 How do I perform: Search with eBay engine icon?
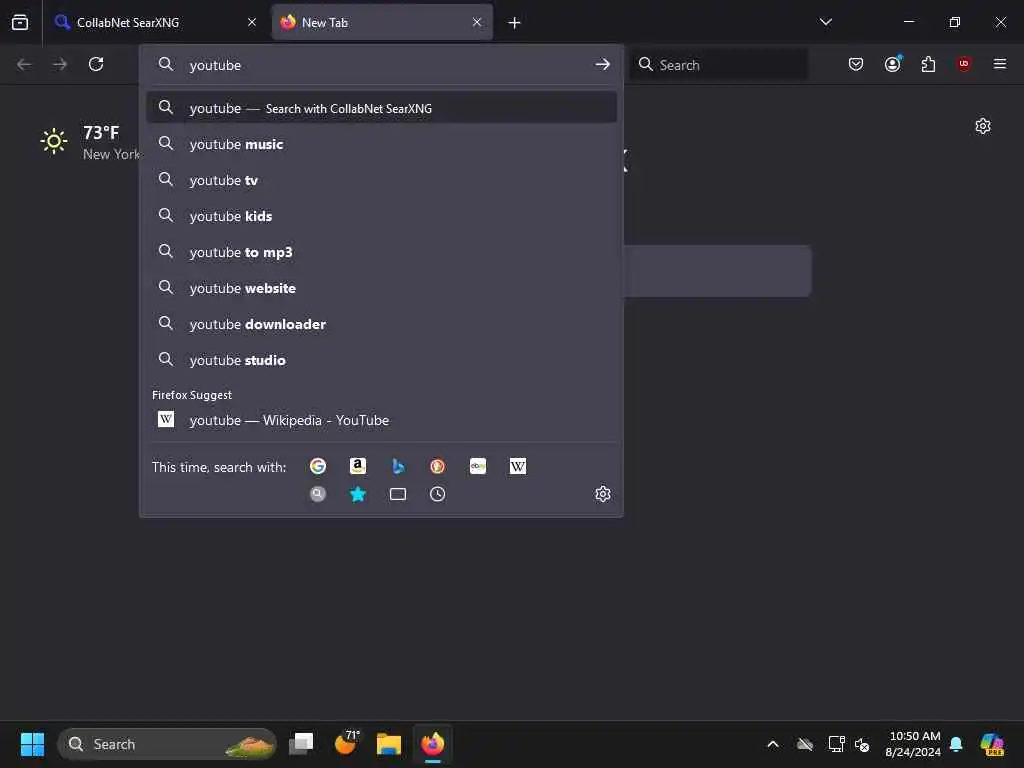(478, 466)
